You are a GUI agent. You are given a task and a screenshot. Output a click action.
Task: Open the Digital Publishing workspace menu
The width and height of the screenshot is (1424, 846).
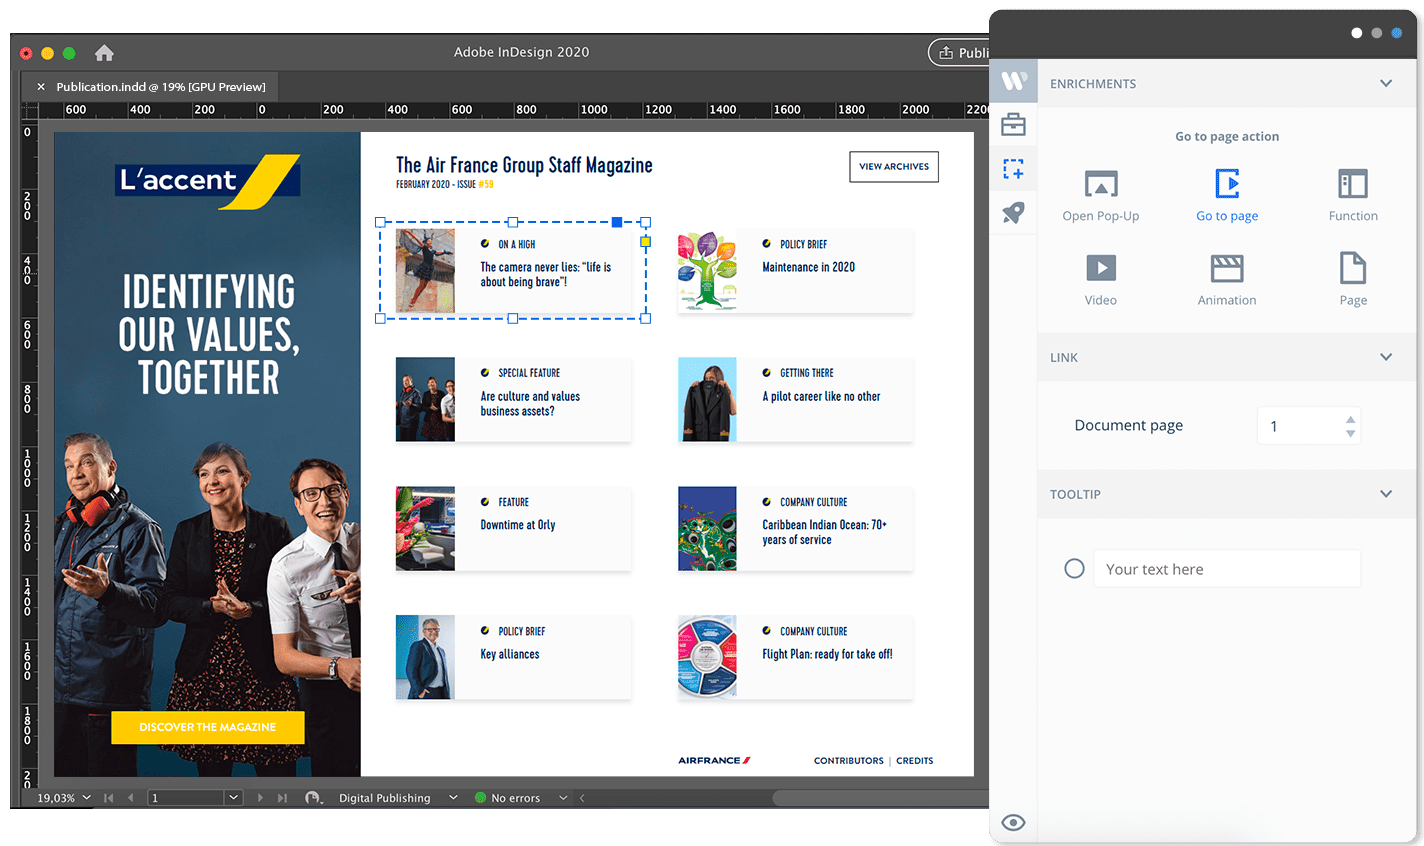[397, 798]
